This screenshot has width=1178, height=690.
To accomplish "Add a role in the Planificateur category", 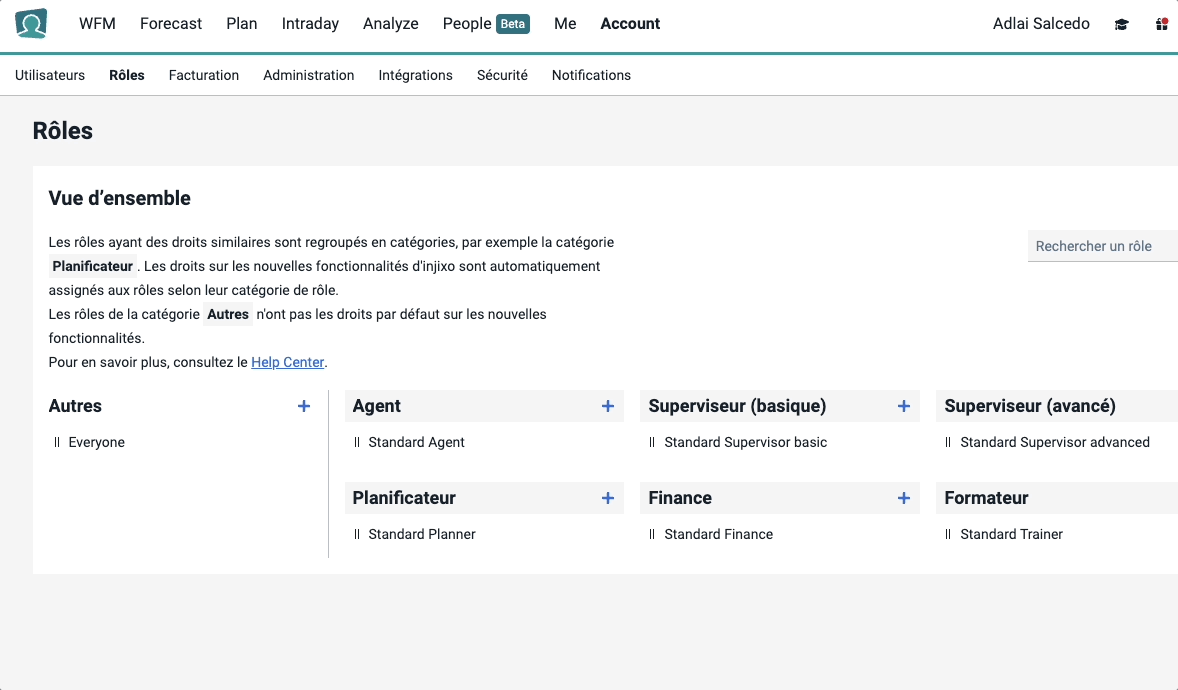I will click(x=607, y=497).
